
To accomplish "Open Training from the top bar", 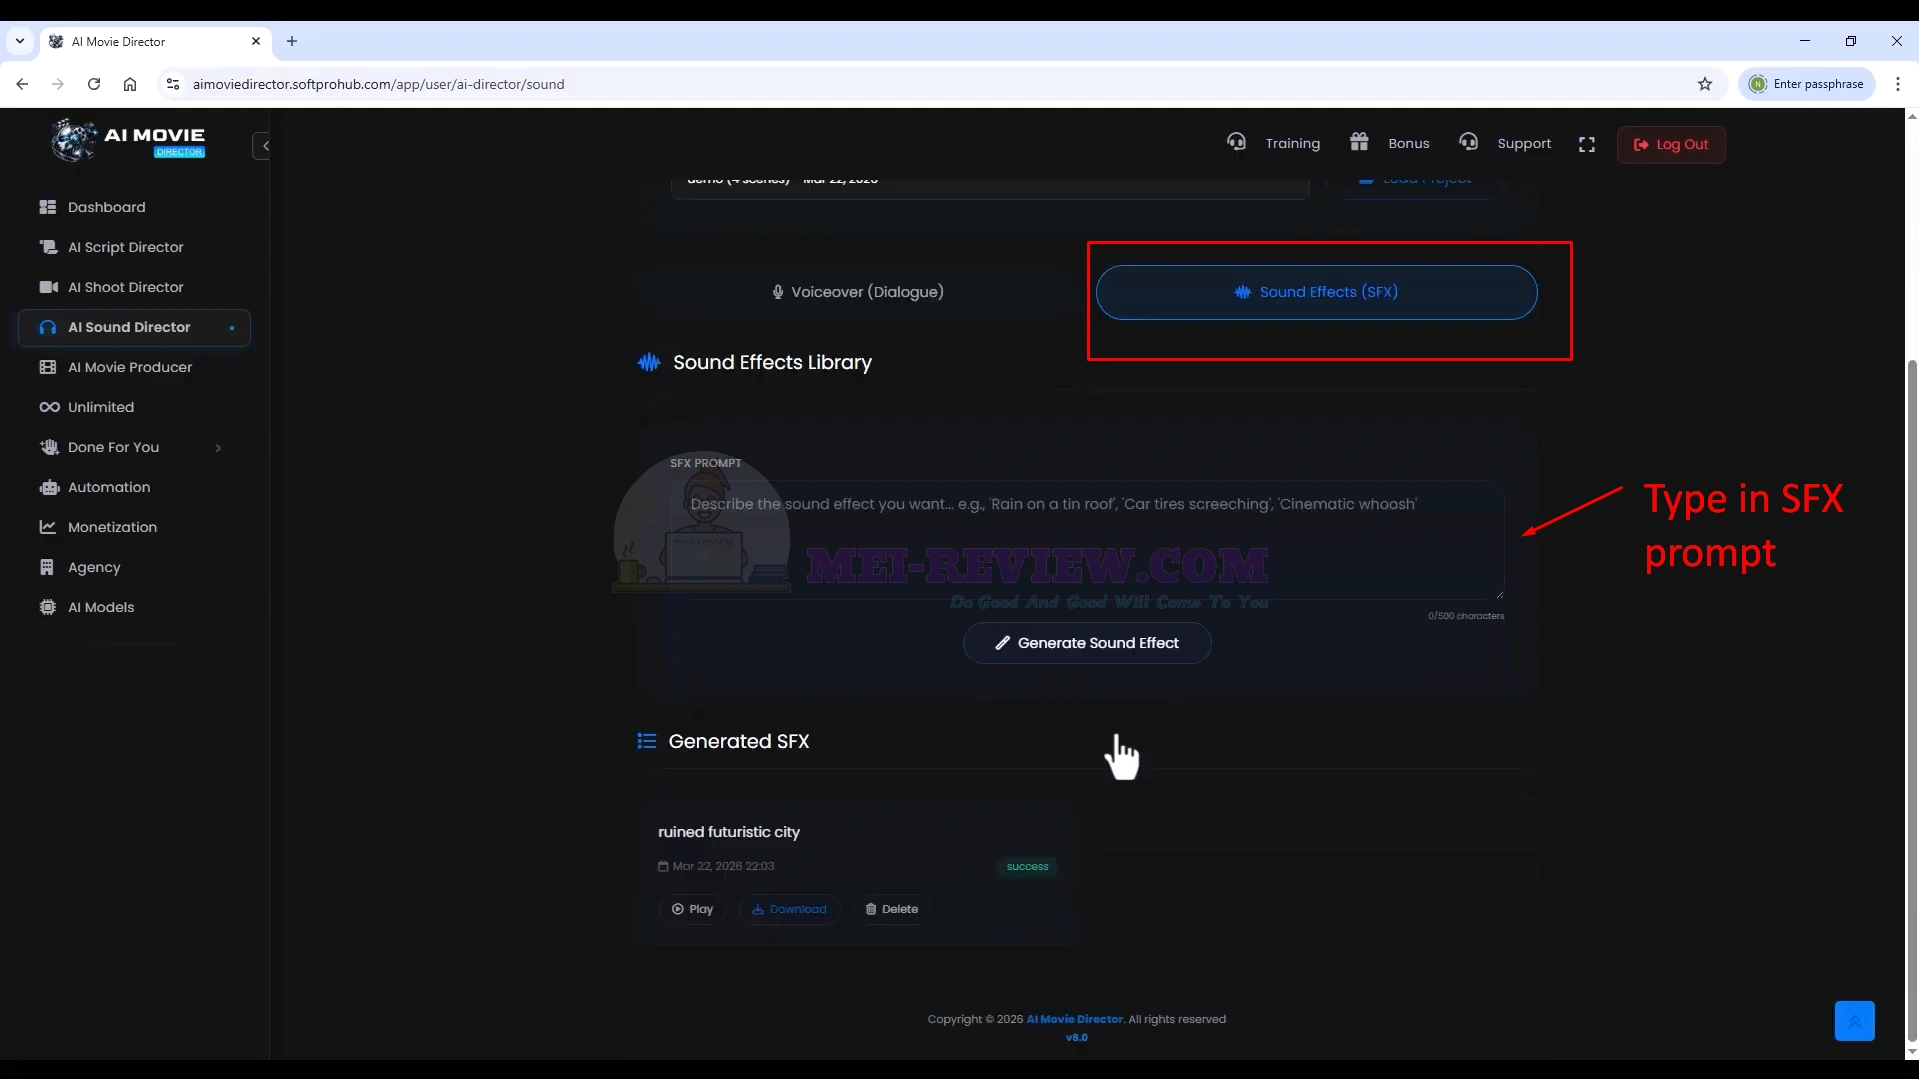I will (1273, 143).
